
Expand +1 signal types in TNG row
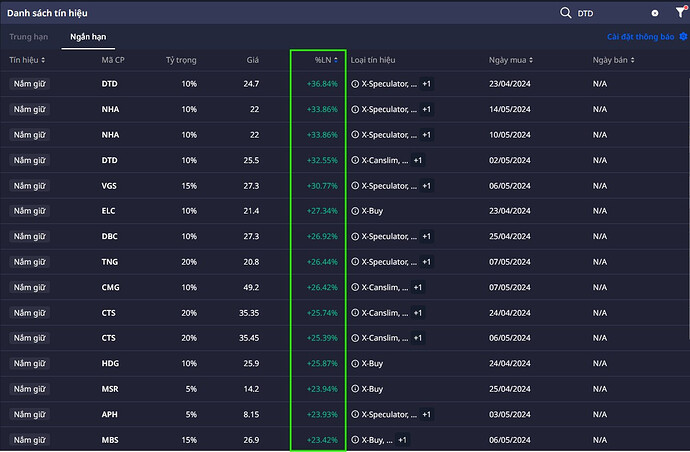coord(426,262)
